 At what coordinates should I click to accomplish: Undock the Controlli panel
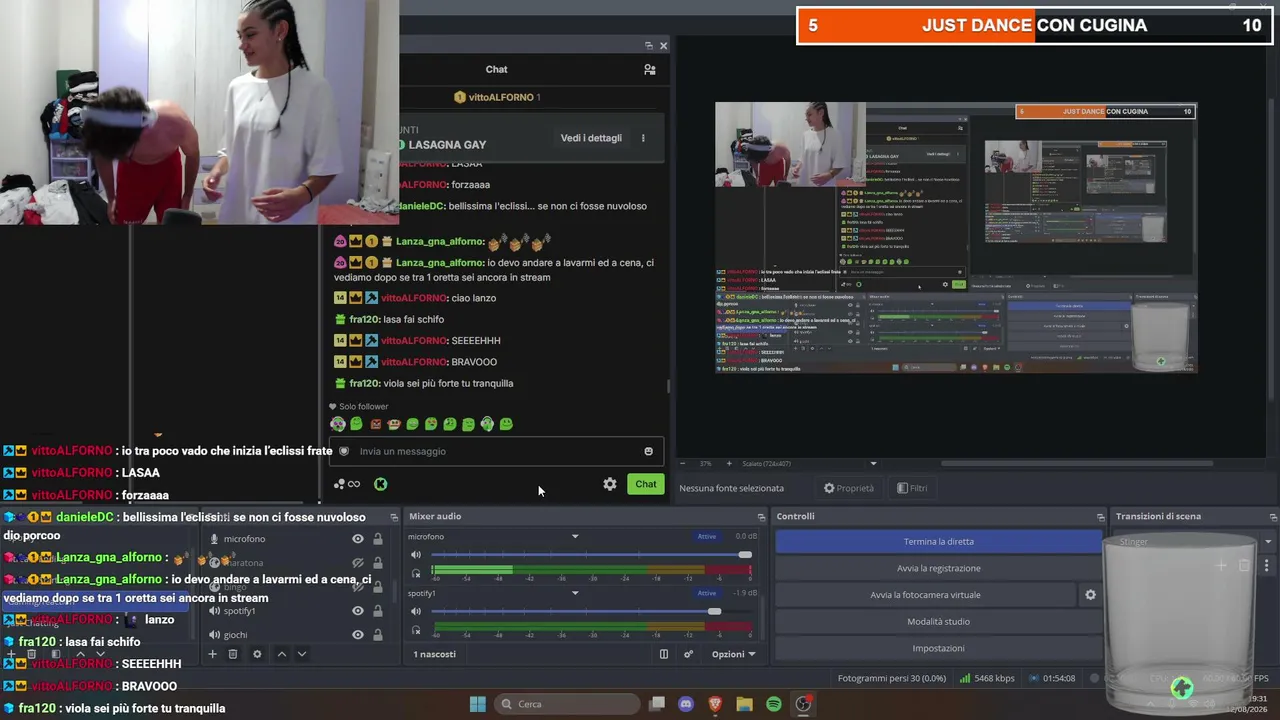tap(1101, 517)
